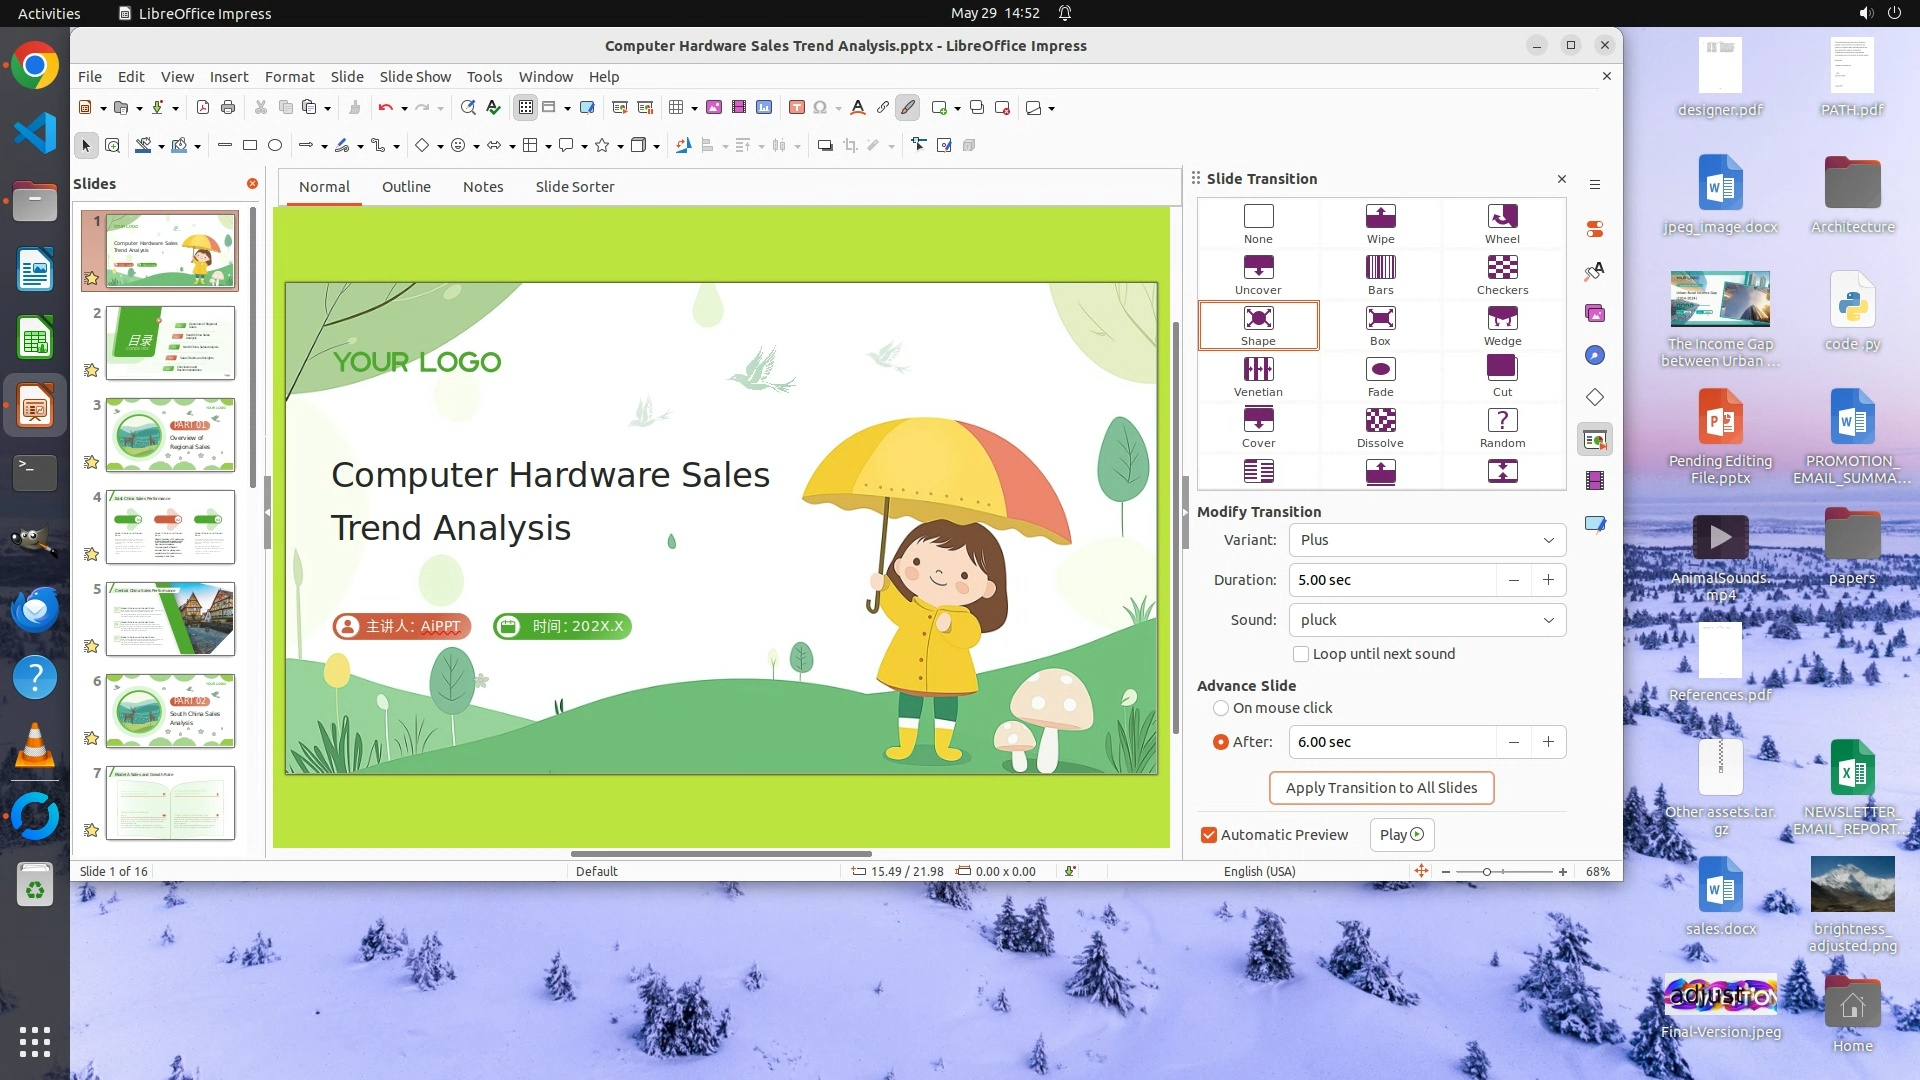Pick the Dissolve transition icon

coord(1380,421)
